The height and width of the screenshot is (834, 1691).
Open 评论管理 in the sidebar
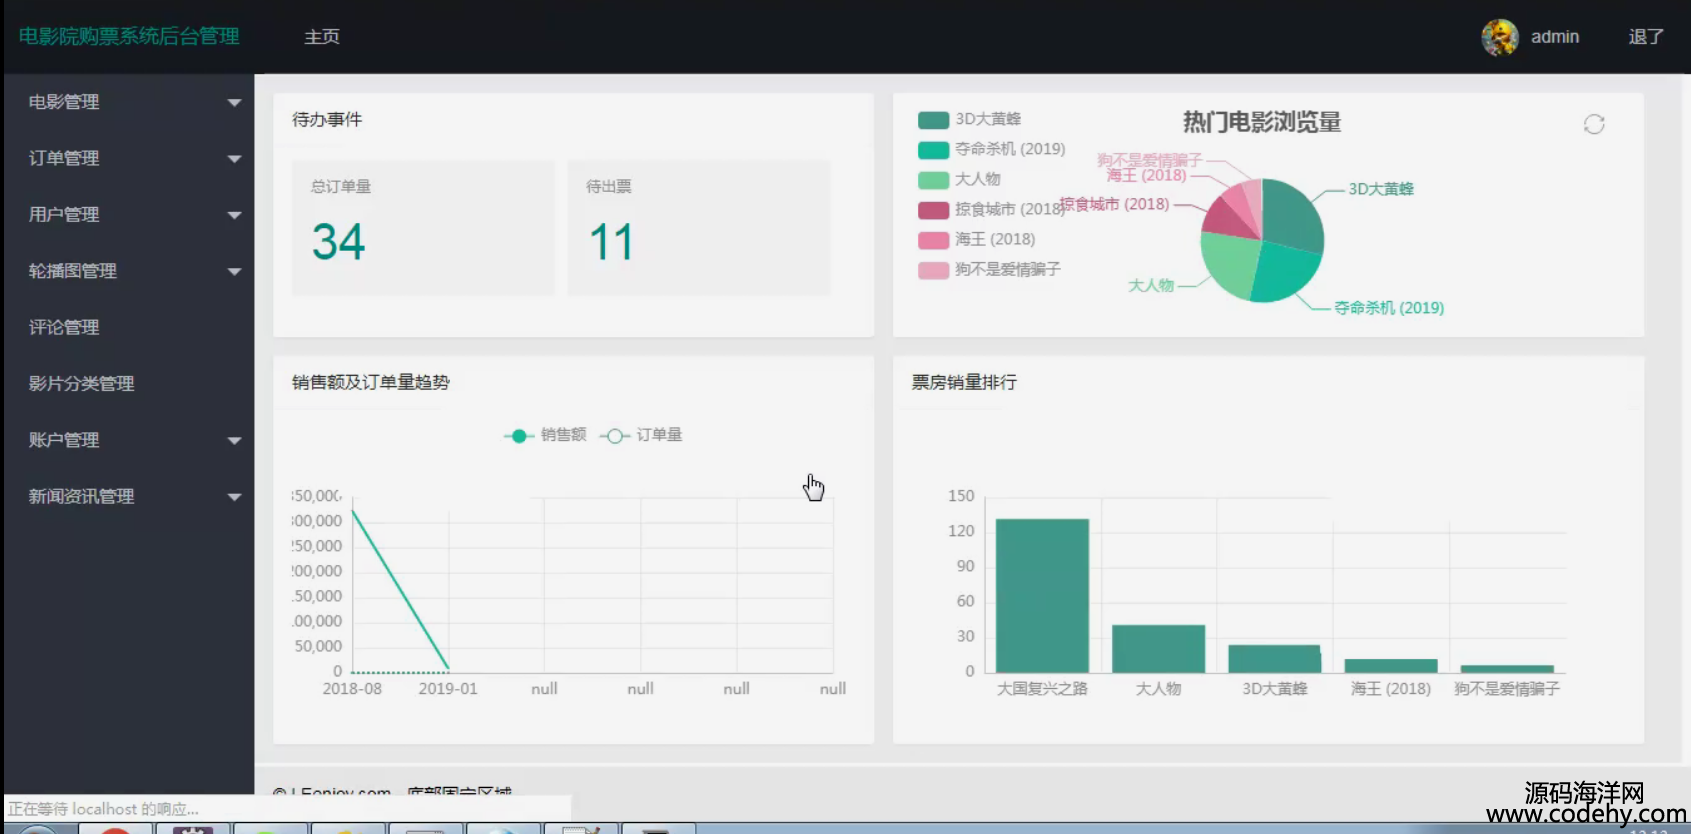(x=64, y=327)
